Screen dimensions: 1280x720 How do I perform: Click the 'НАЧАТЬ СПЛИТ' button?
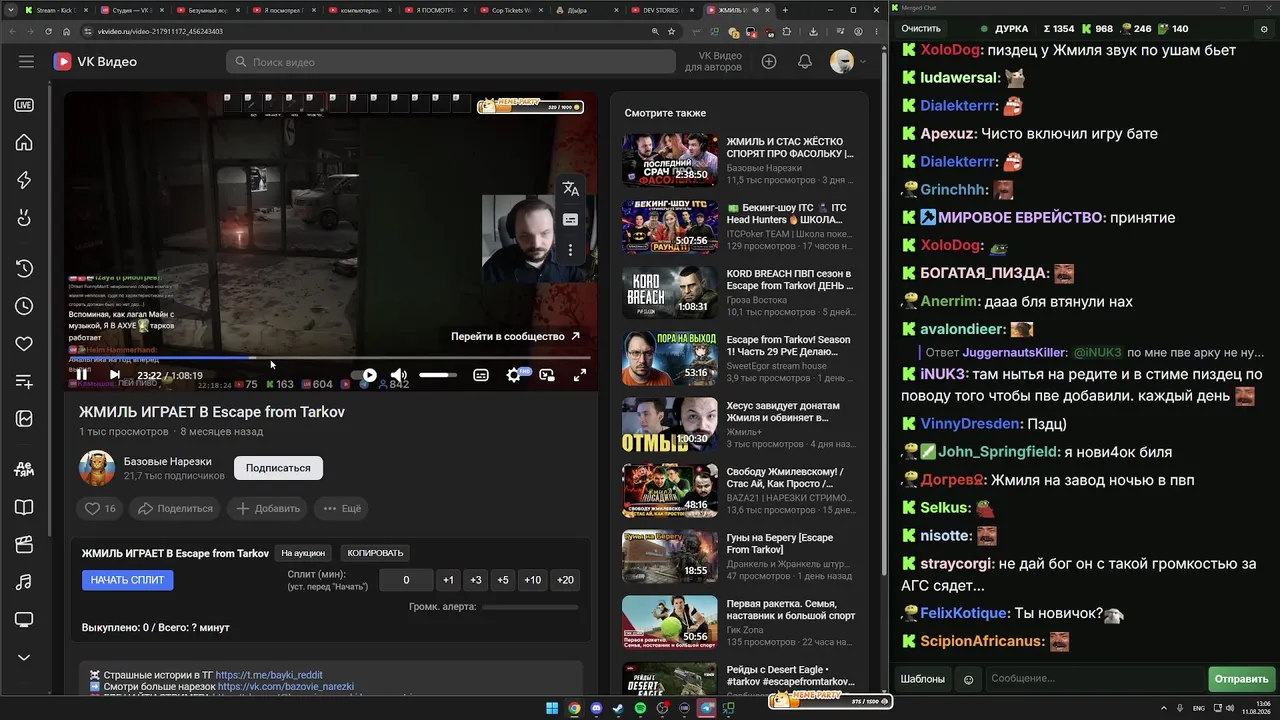(128, 580)
